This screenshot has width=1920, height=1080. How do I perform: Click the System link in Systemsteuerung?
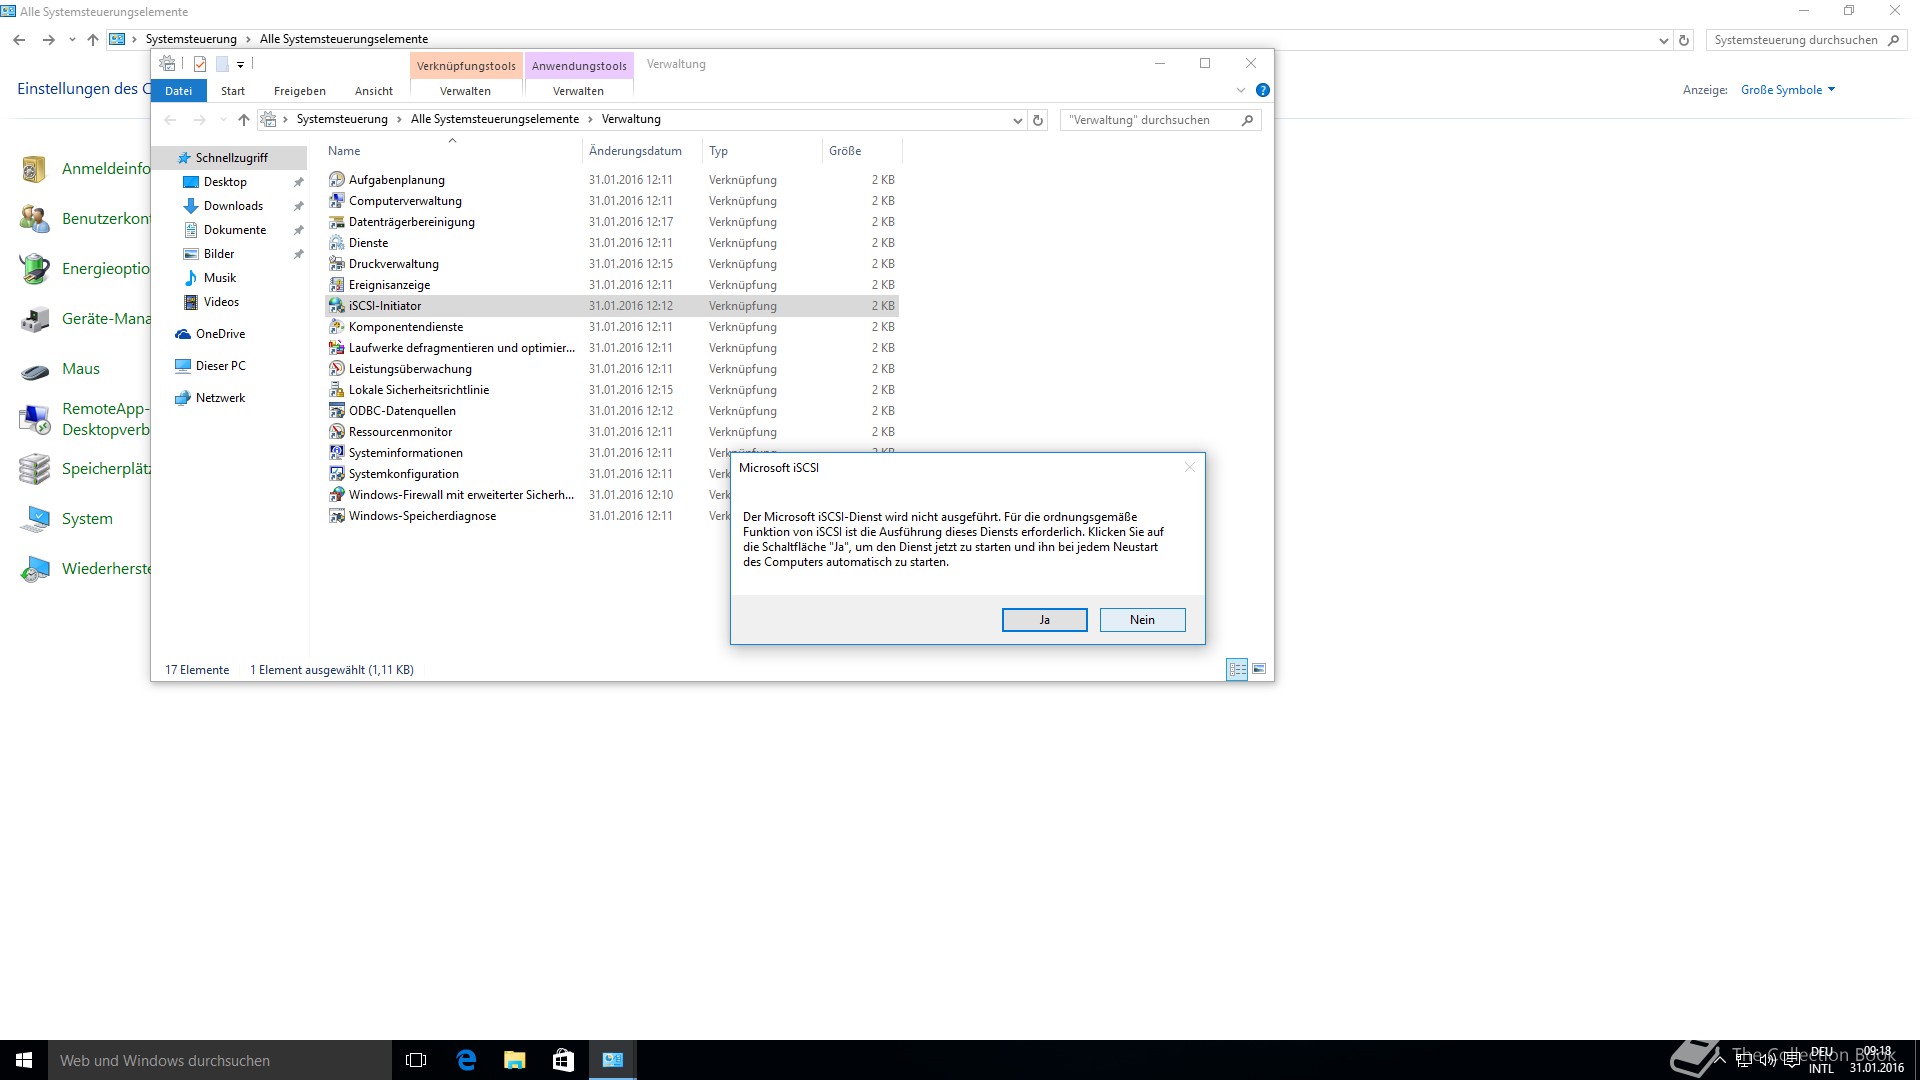(x=87, y=519)
